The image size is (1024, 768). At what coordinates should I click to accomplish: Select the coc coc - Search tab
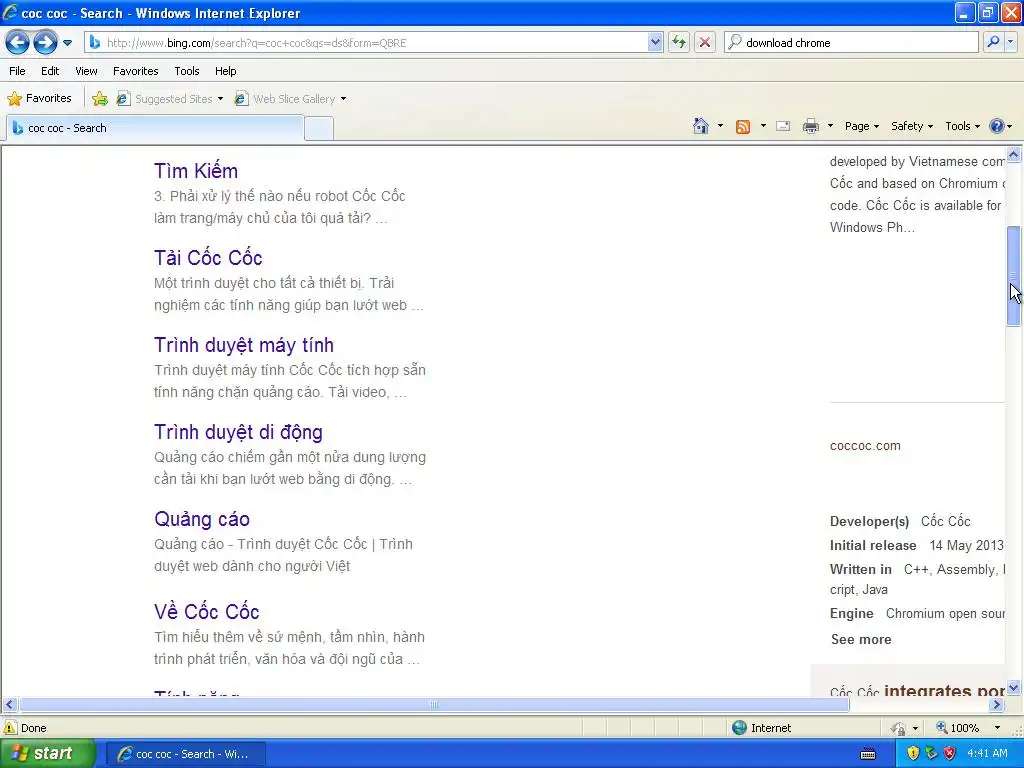point(154,128)
